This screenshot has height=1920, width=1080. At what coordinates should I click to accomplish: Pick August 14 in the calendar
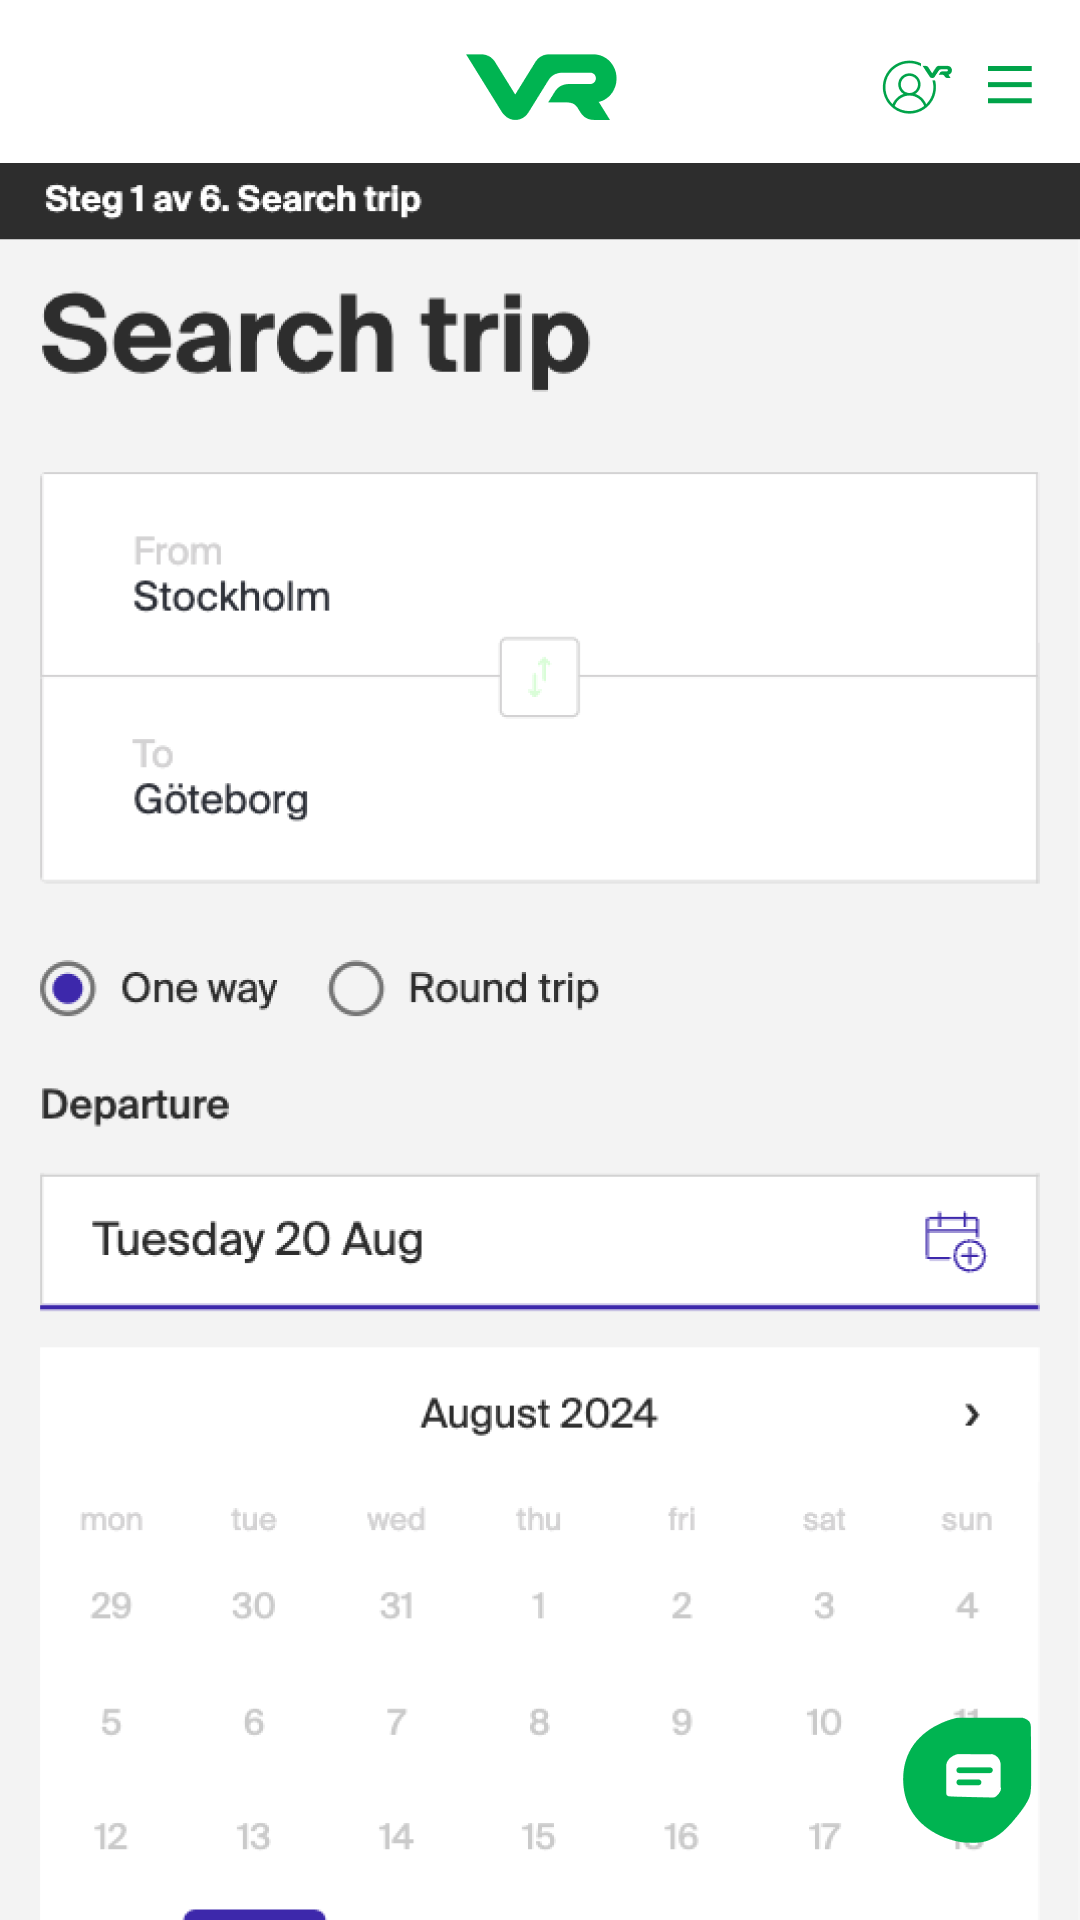[x=396, y=1837]
